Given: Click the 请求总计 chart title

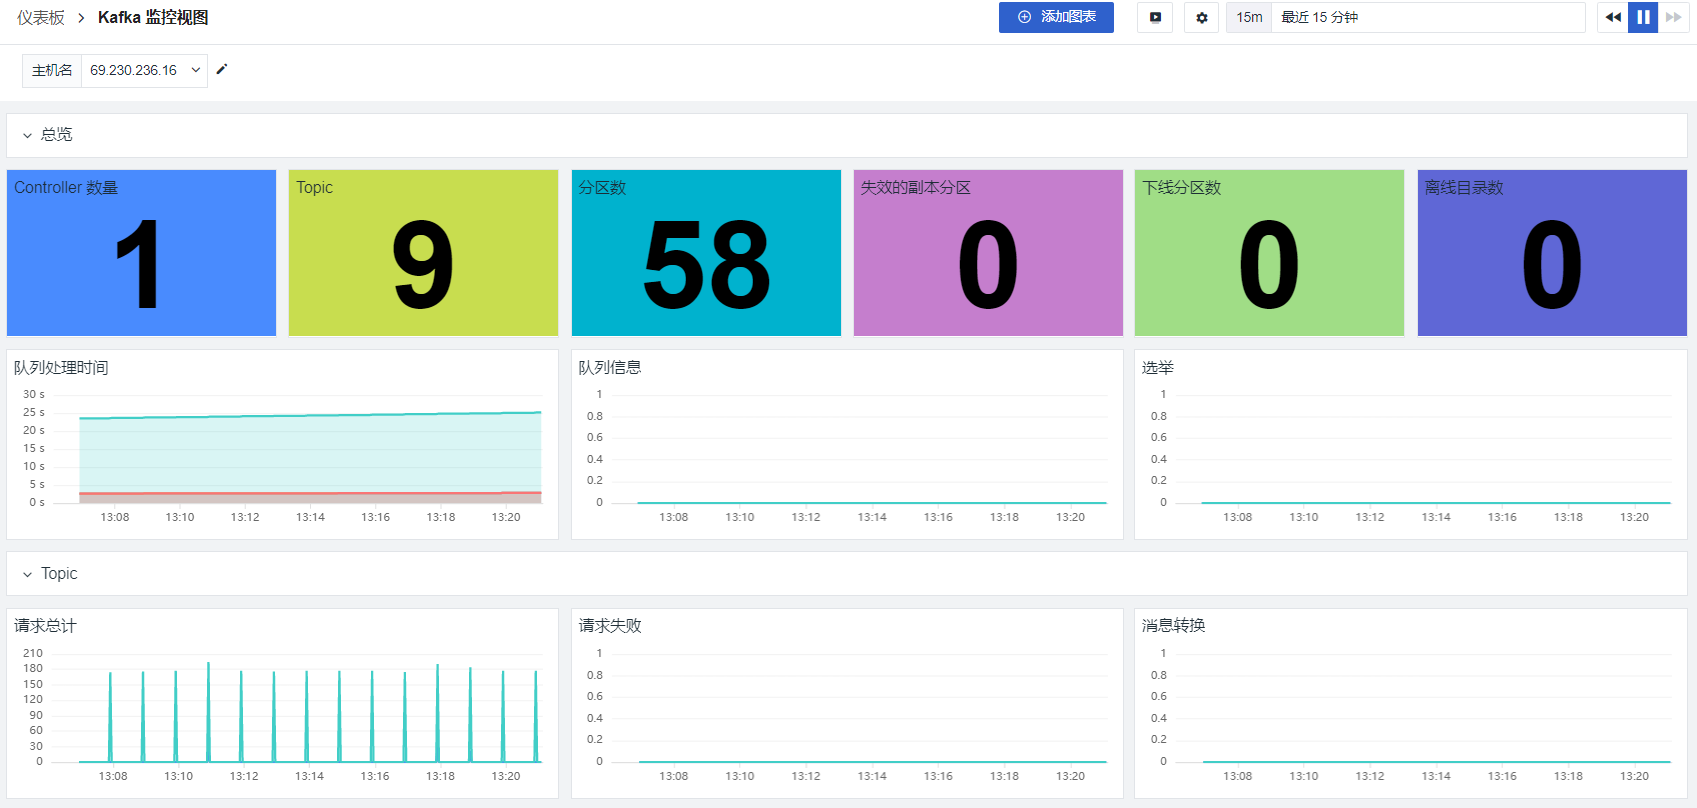Looking at the screenshot, I should (45, 625).
